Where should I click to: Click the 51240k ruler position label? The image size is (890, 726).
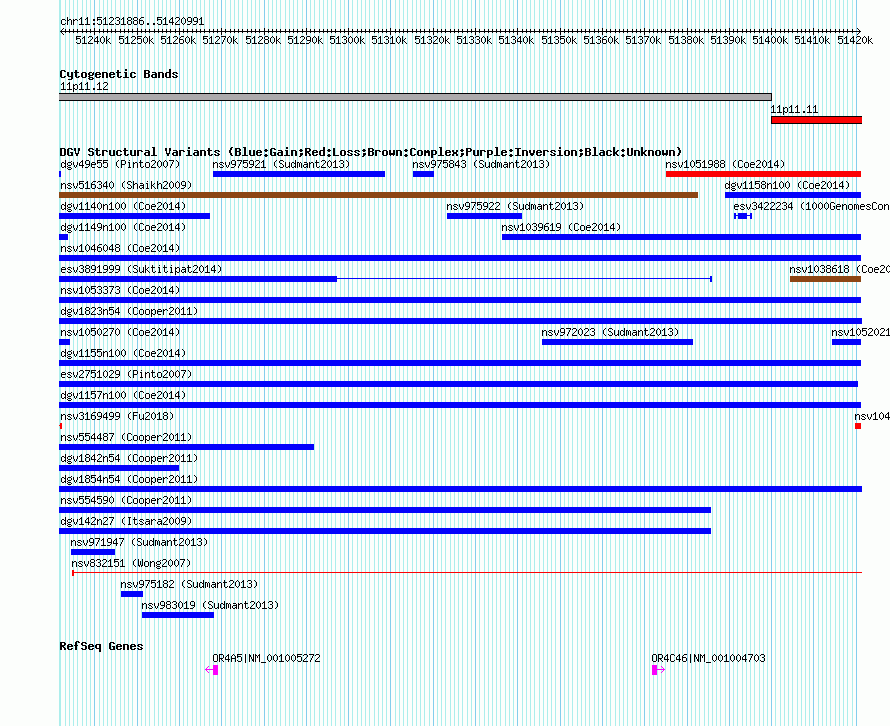pyautogui.click(x=93, y=40)
